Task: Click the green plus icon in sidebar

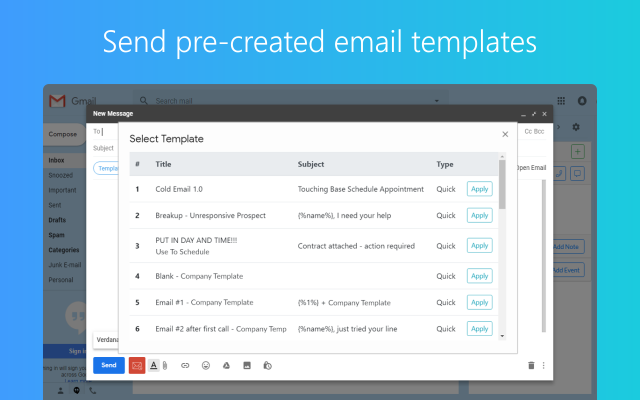Action: [578, 151]
